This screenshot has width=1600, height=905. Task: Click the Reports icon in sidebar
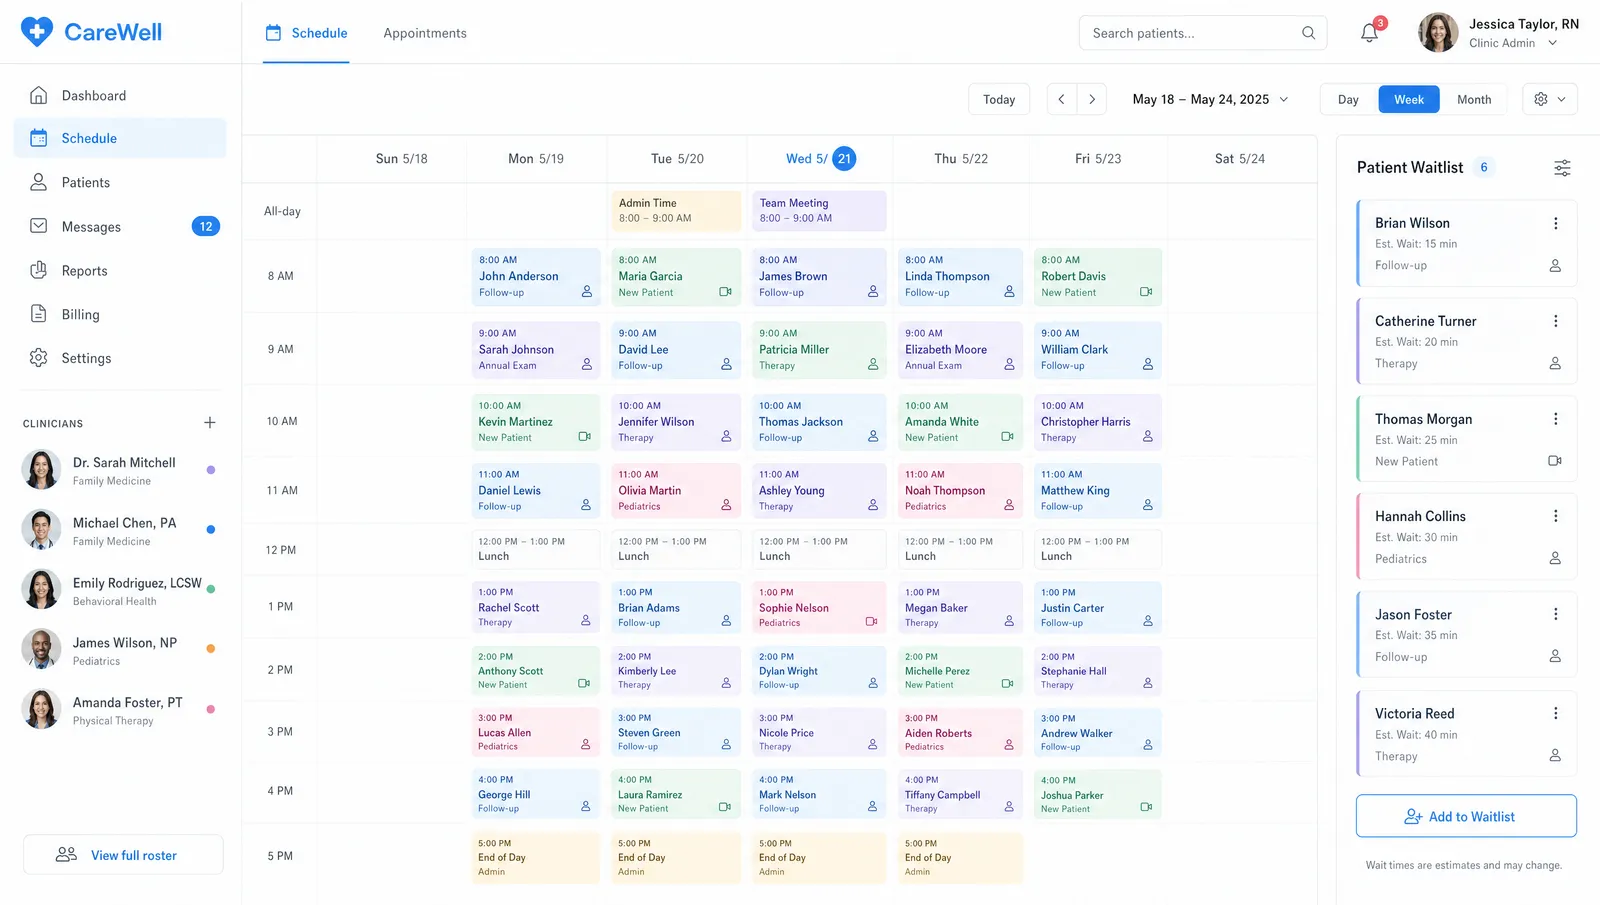click(x=38, y=270)
